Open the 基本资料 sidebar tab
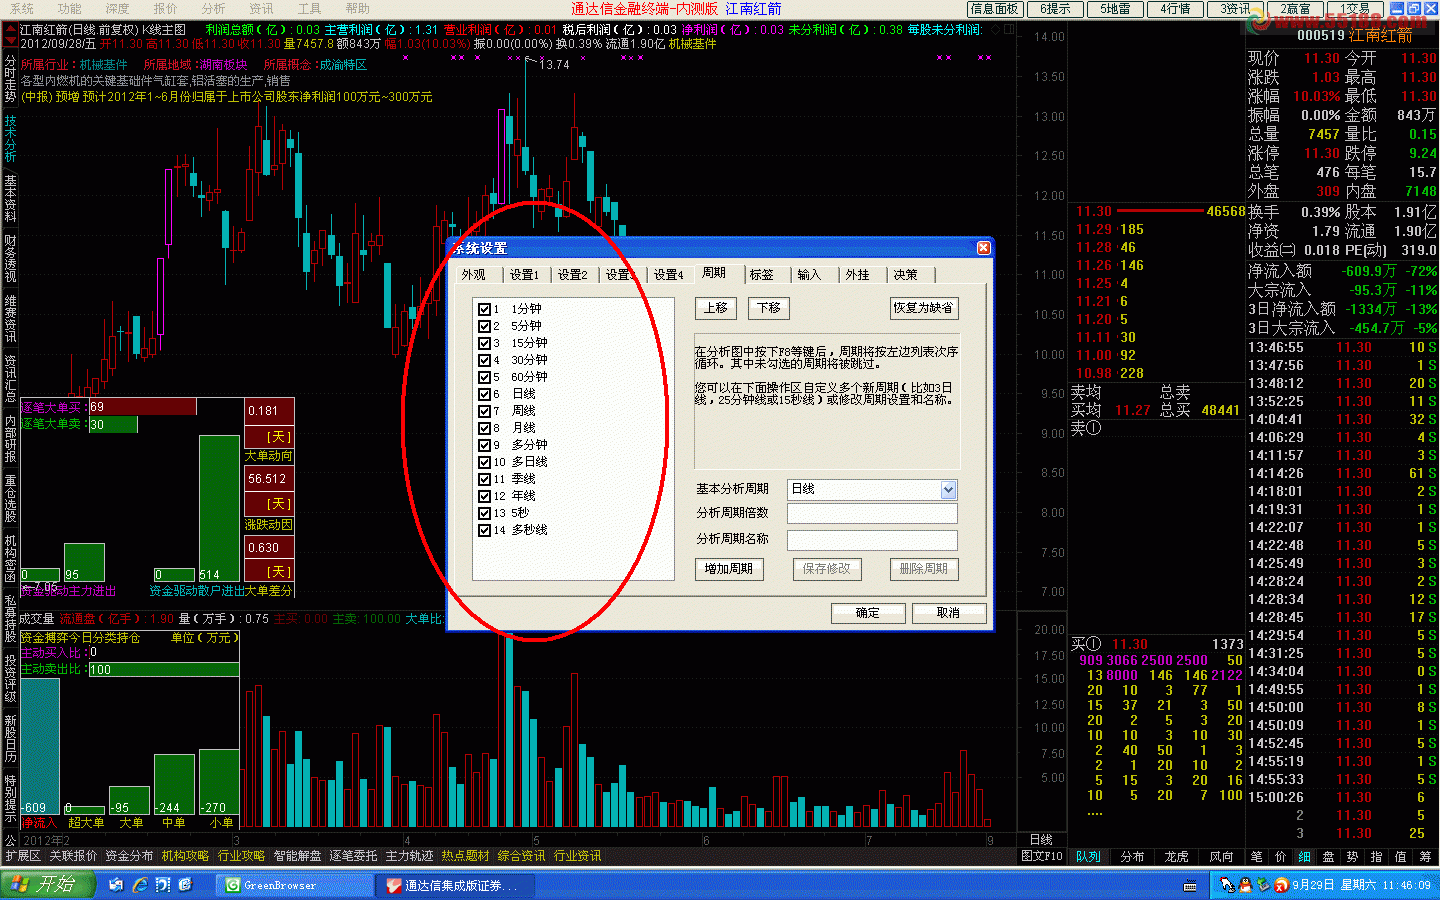The height and width of the screenshot is (900, 1440). point(10,199)
